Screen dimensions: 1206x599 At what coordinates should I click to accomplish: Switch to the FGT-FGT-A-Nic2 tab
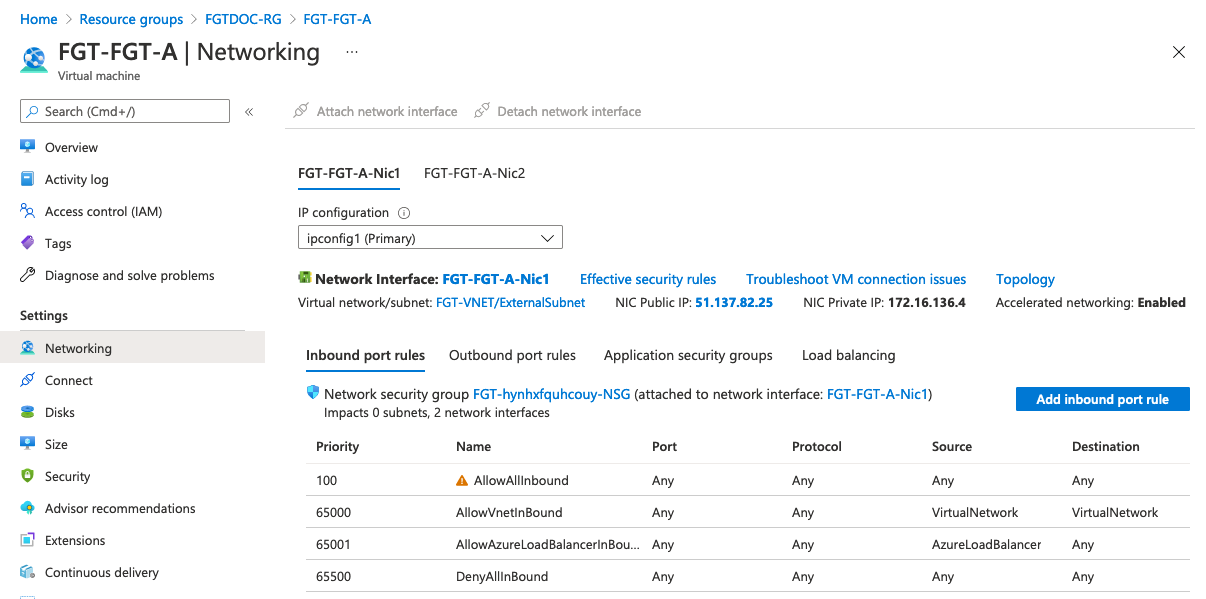(x=474, y=173)
